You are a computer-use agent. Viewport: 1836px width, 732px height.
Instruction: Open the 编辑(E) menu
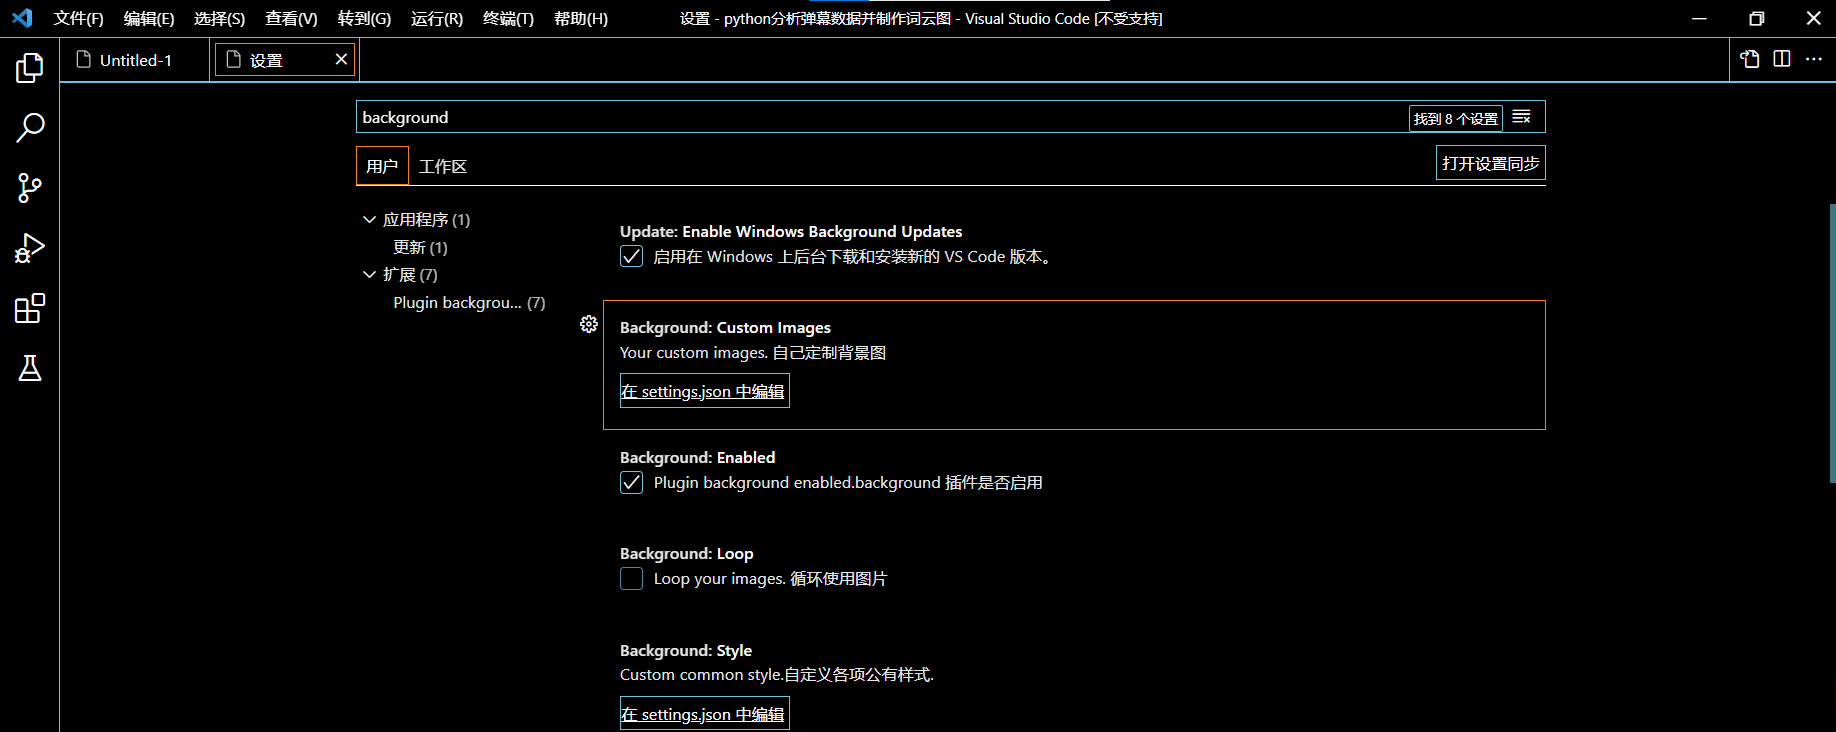(x=149, y=18)
